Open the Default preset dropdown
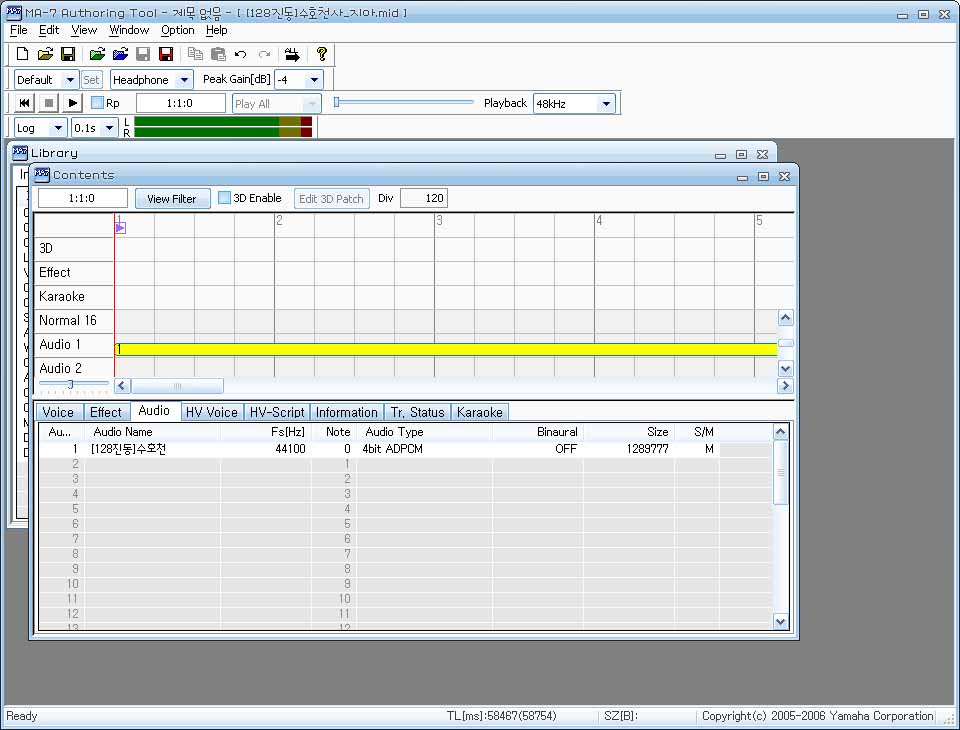 click(70, 80)
